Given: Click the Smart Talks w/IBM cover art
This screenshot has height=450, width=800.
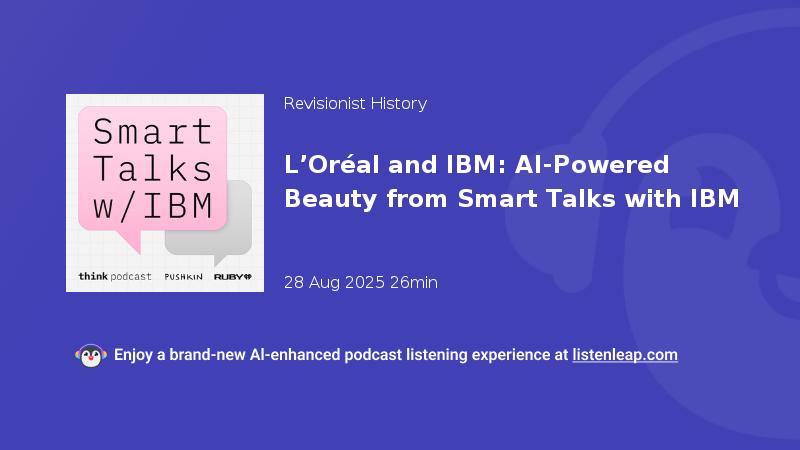Looking at the screenshot, I should pyautogui.click(x=165, y=193).
